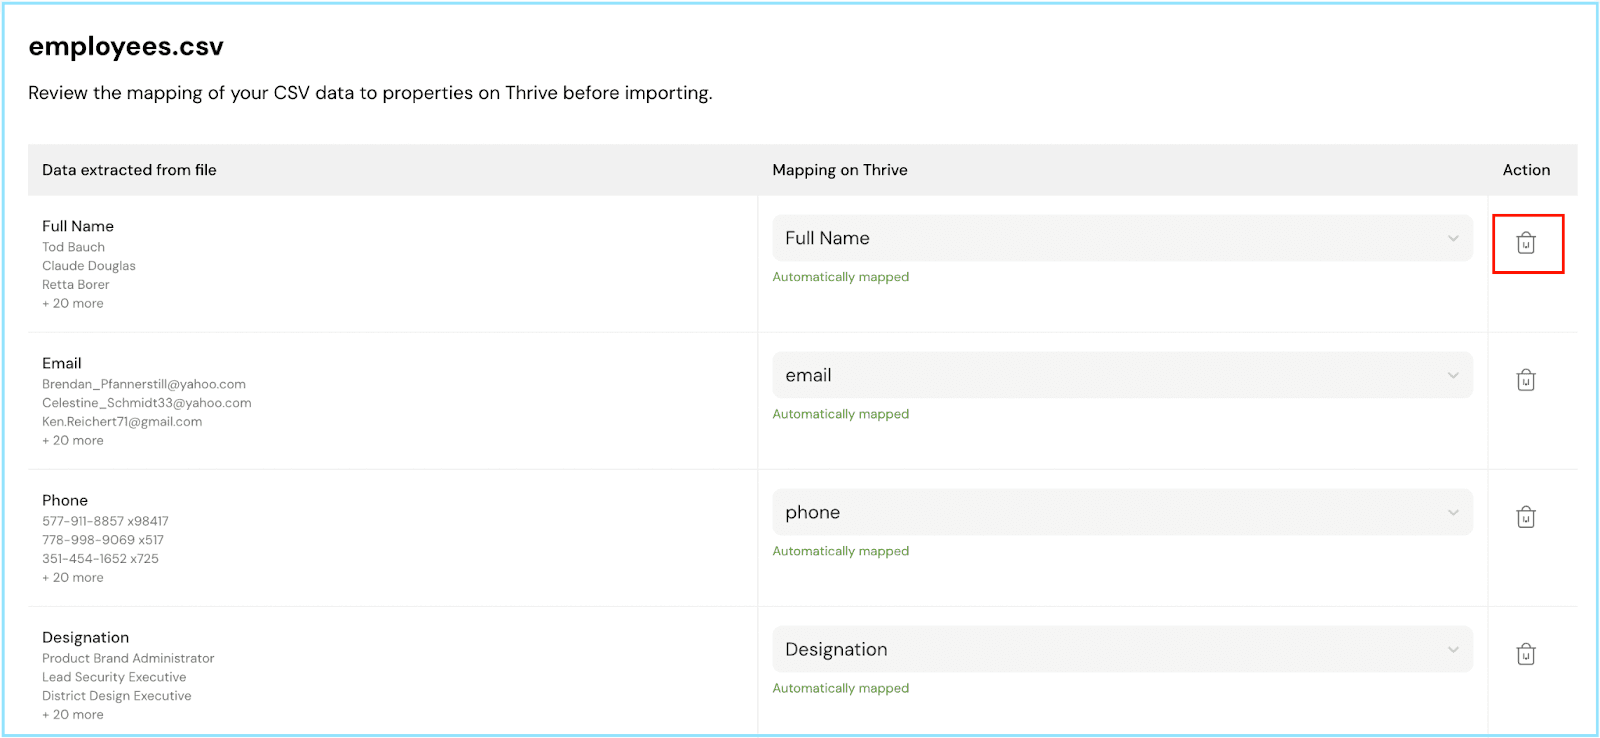Image resolution: width=1600 pixels, height=738 pixels.
Task: Select the 'Retta Borer' sample value
Action: (x=76, y=285)
